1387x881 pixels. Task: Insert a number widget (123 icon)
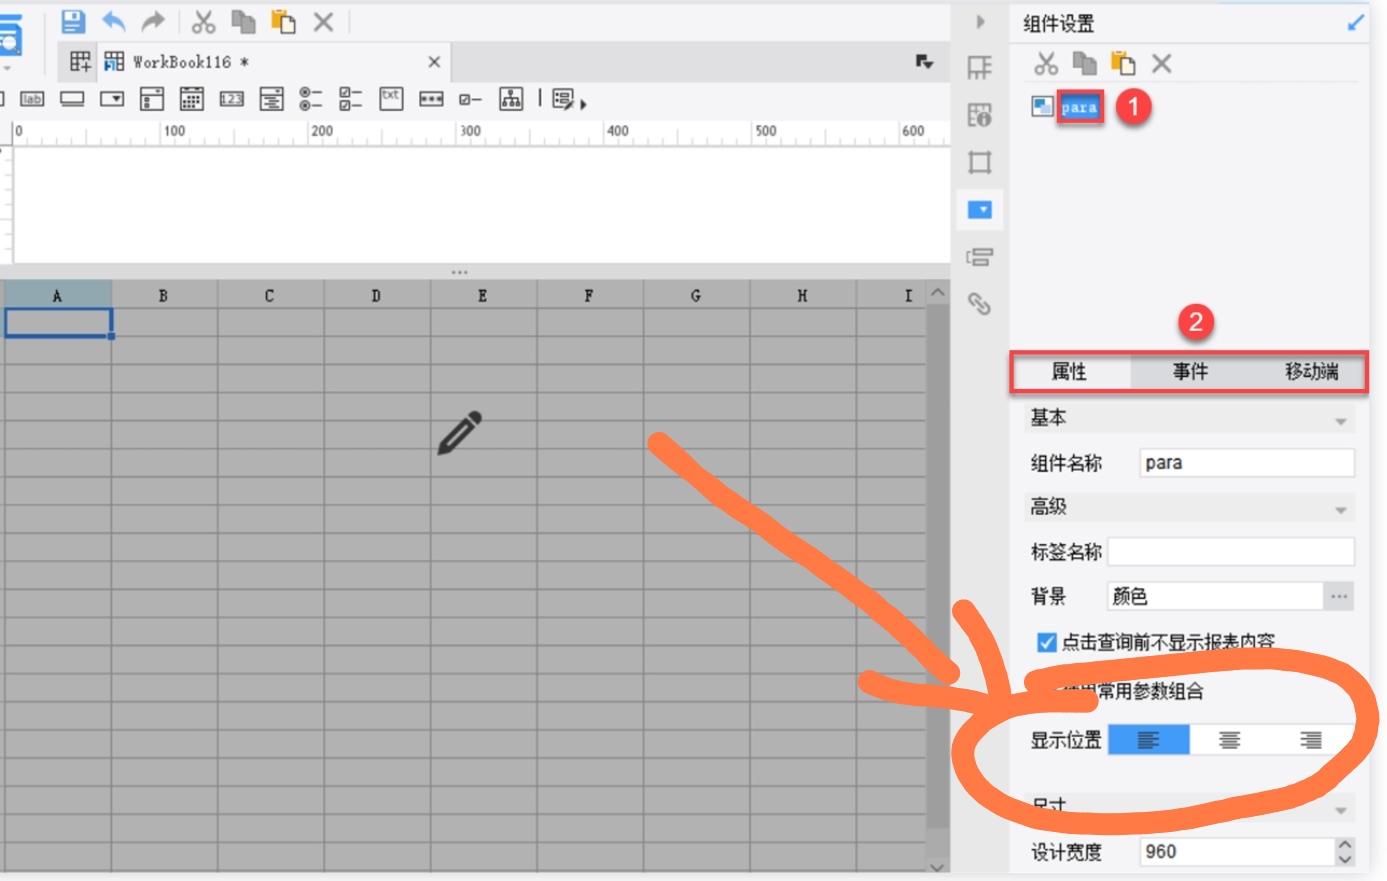[x=232, y=99]
